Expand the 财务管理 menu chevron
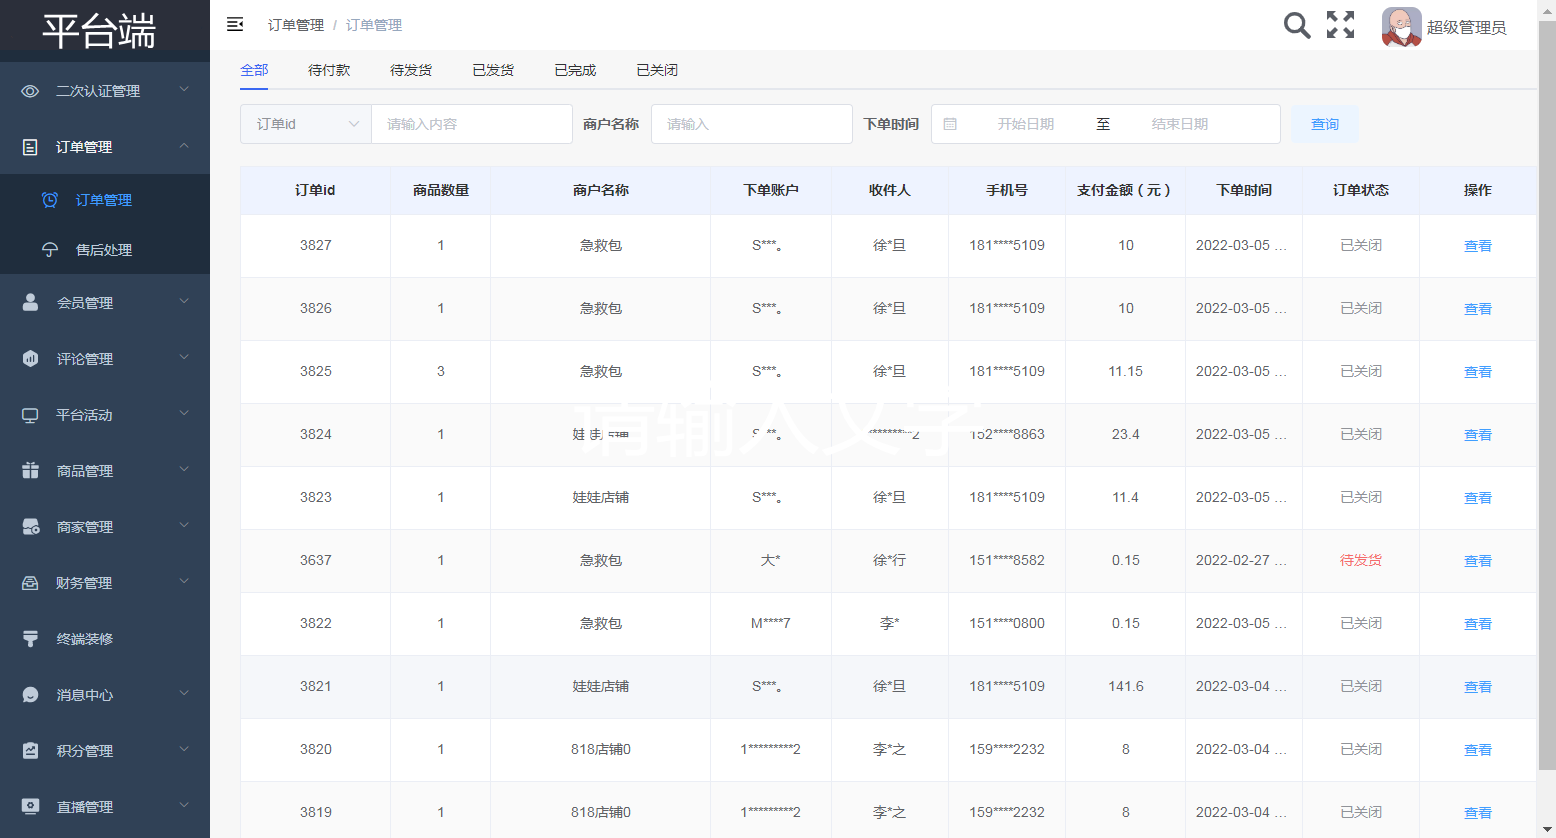Image resolution: width=1556 pixels, height=838 pixels. 184,581
